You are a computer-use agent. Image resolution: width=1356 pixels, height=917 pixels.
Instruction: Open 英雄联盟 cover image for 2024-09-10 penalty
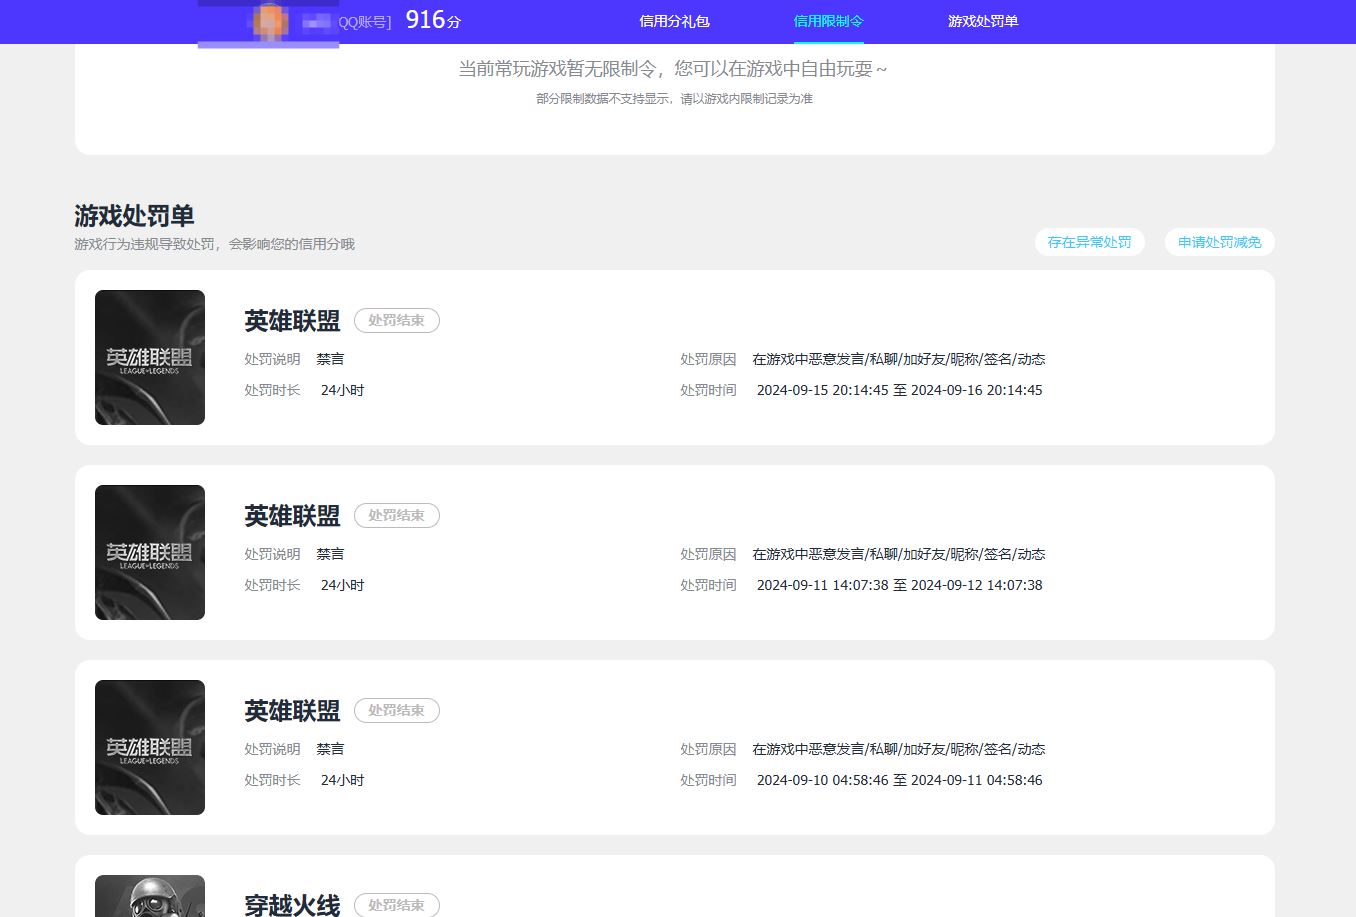[150, 747]
